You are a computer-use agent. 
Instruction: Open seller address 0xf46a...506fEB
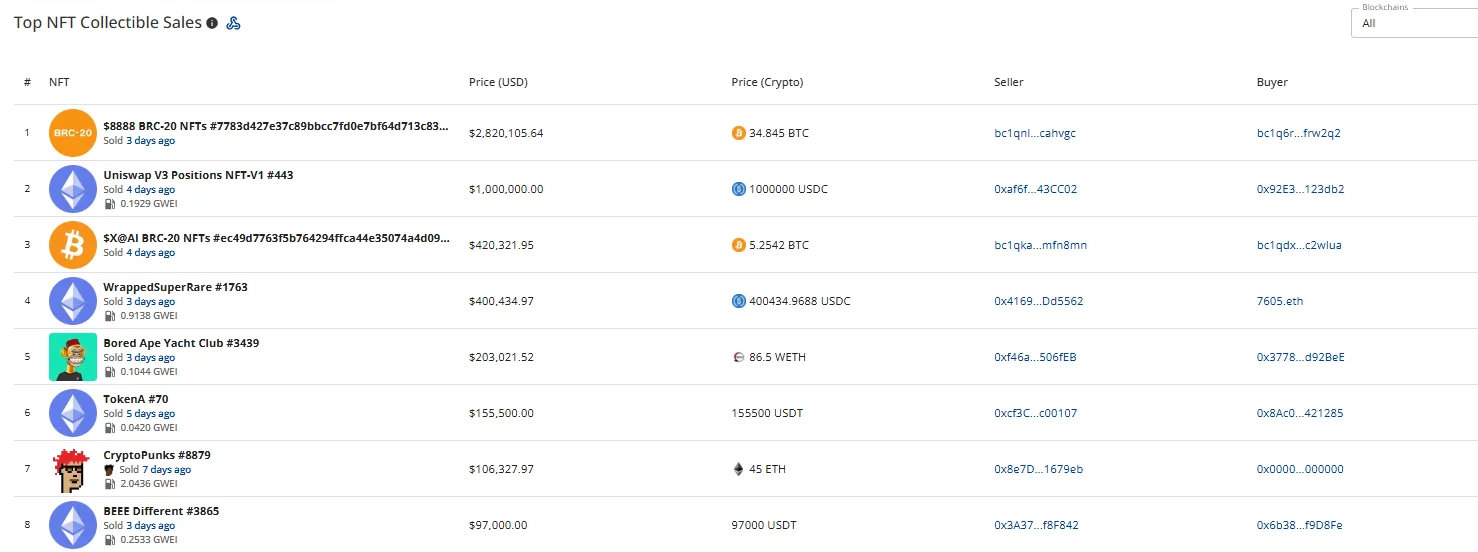pos(1035,357)
